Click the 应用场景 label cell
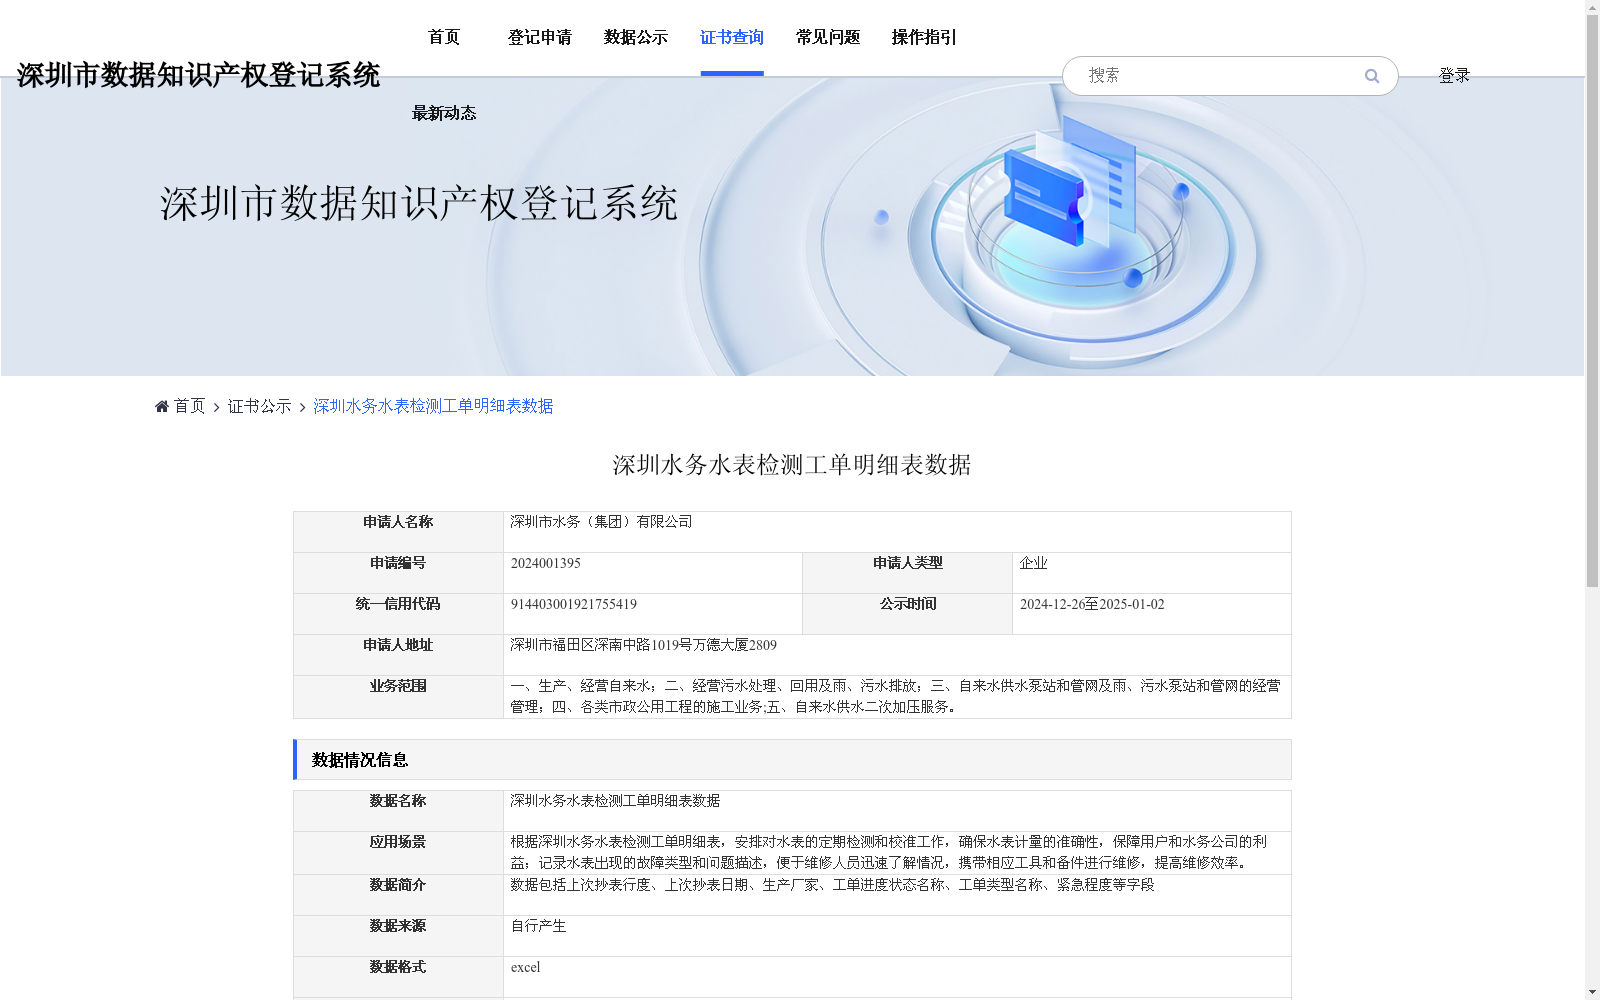 [x=398, y=853]
